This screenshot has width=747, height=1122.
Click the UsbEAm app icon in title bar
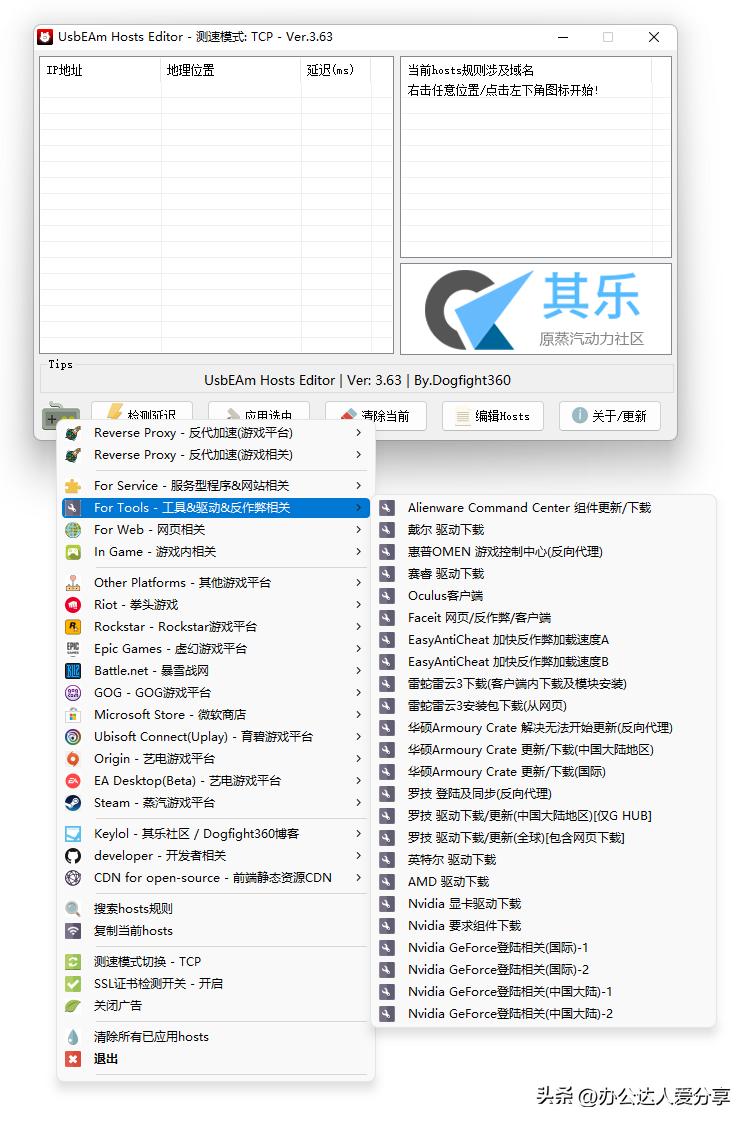coord(46,36)
